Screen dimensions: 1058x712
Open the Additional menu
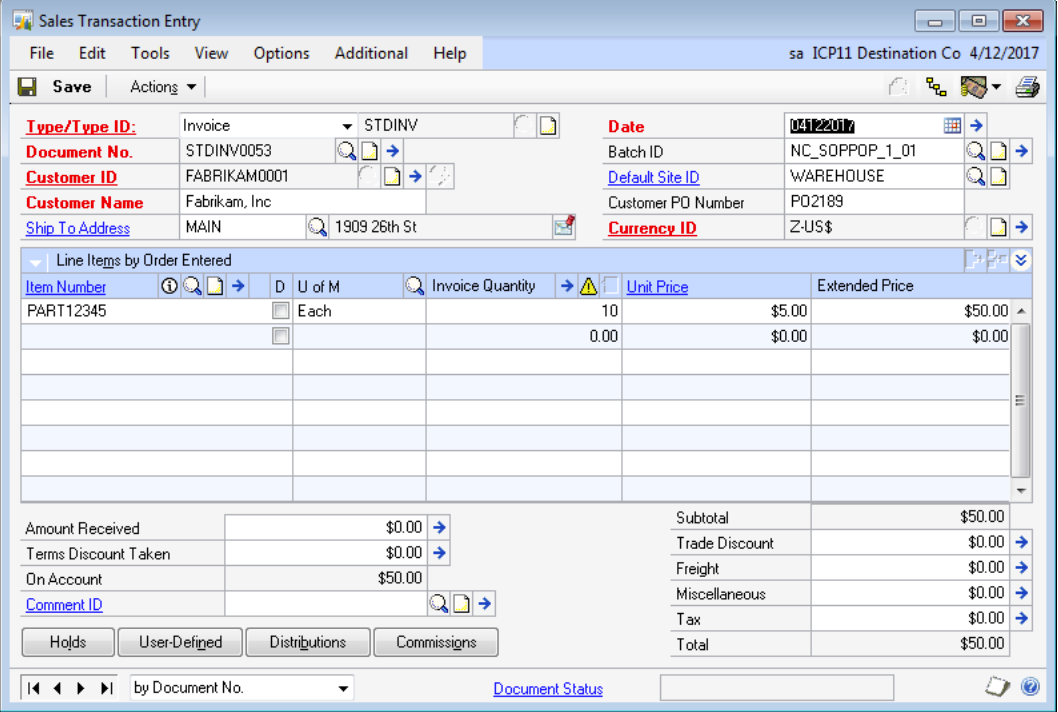coord(371,53)
